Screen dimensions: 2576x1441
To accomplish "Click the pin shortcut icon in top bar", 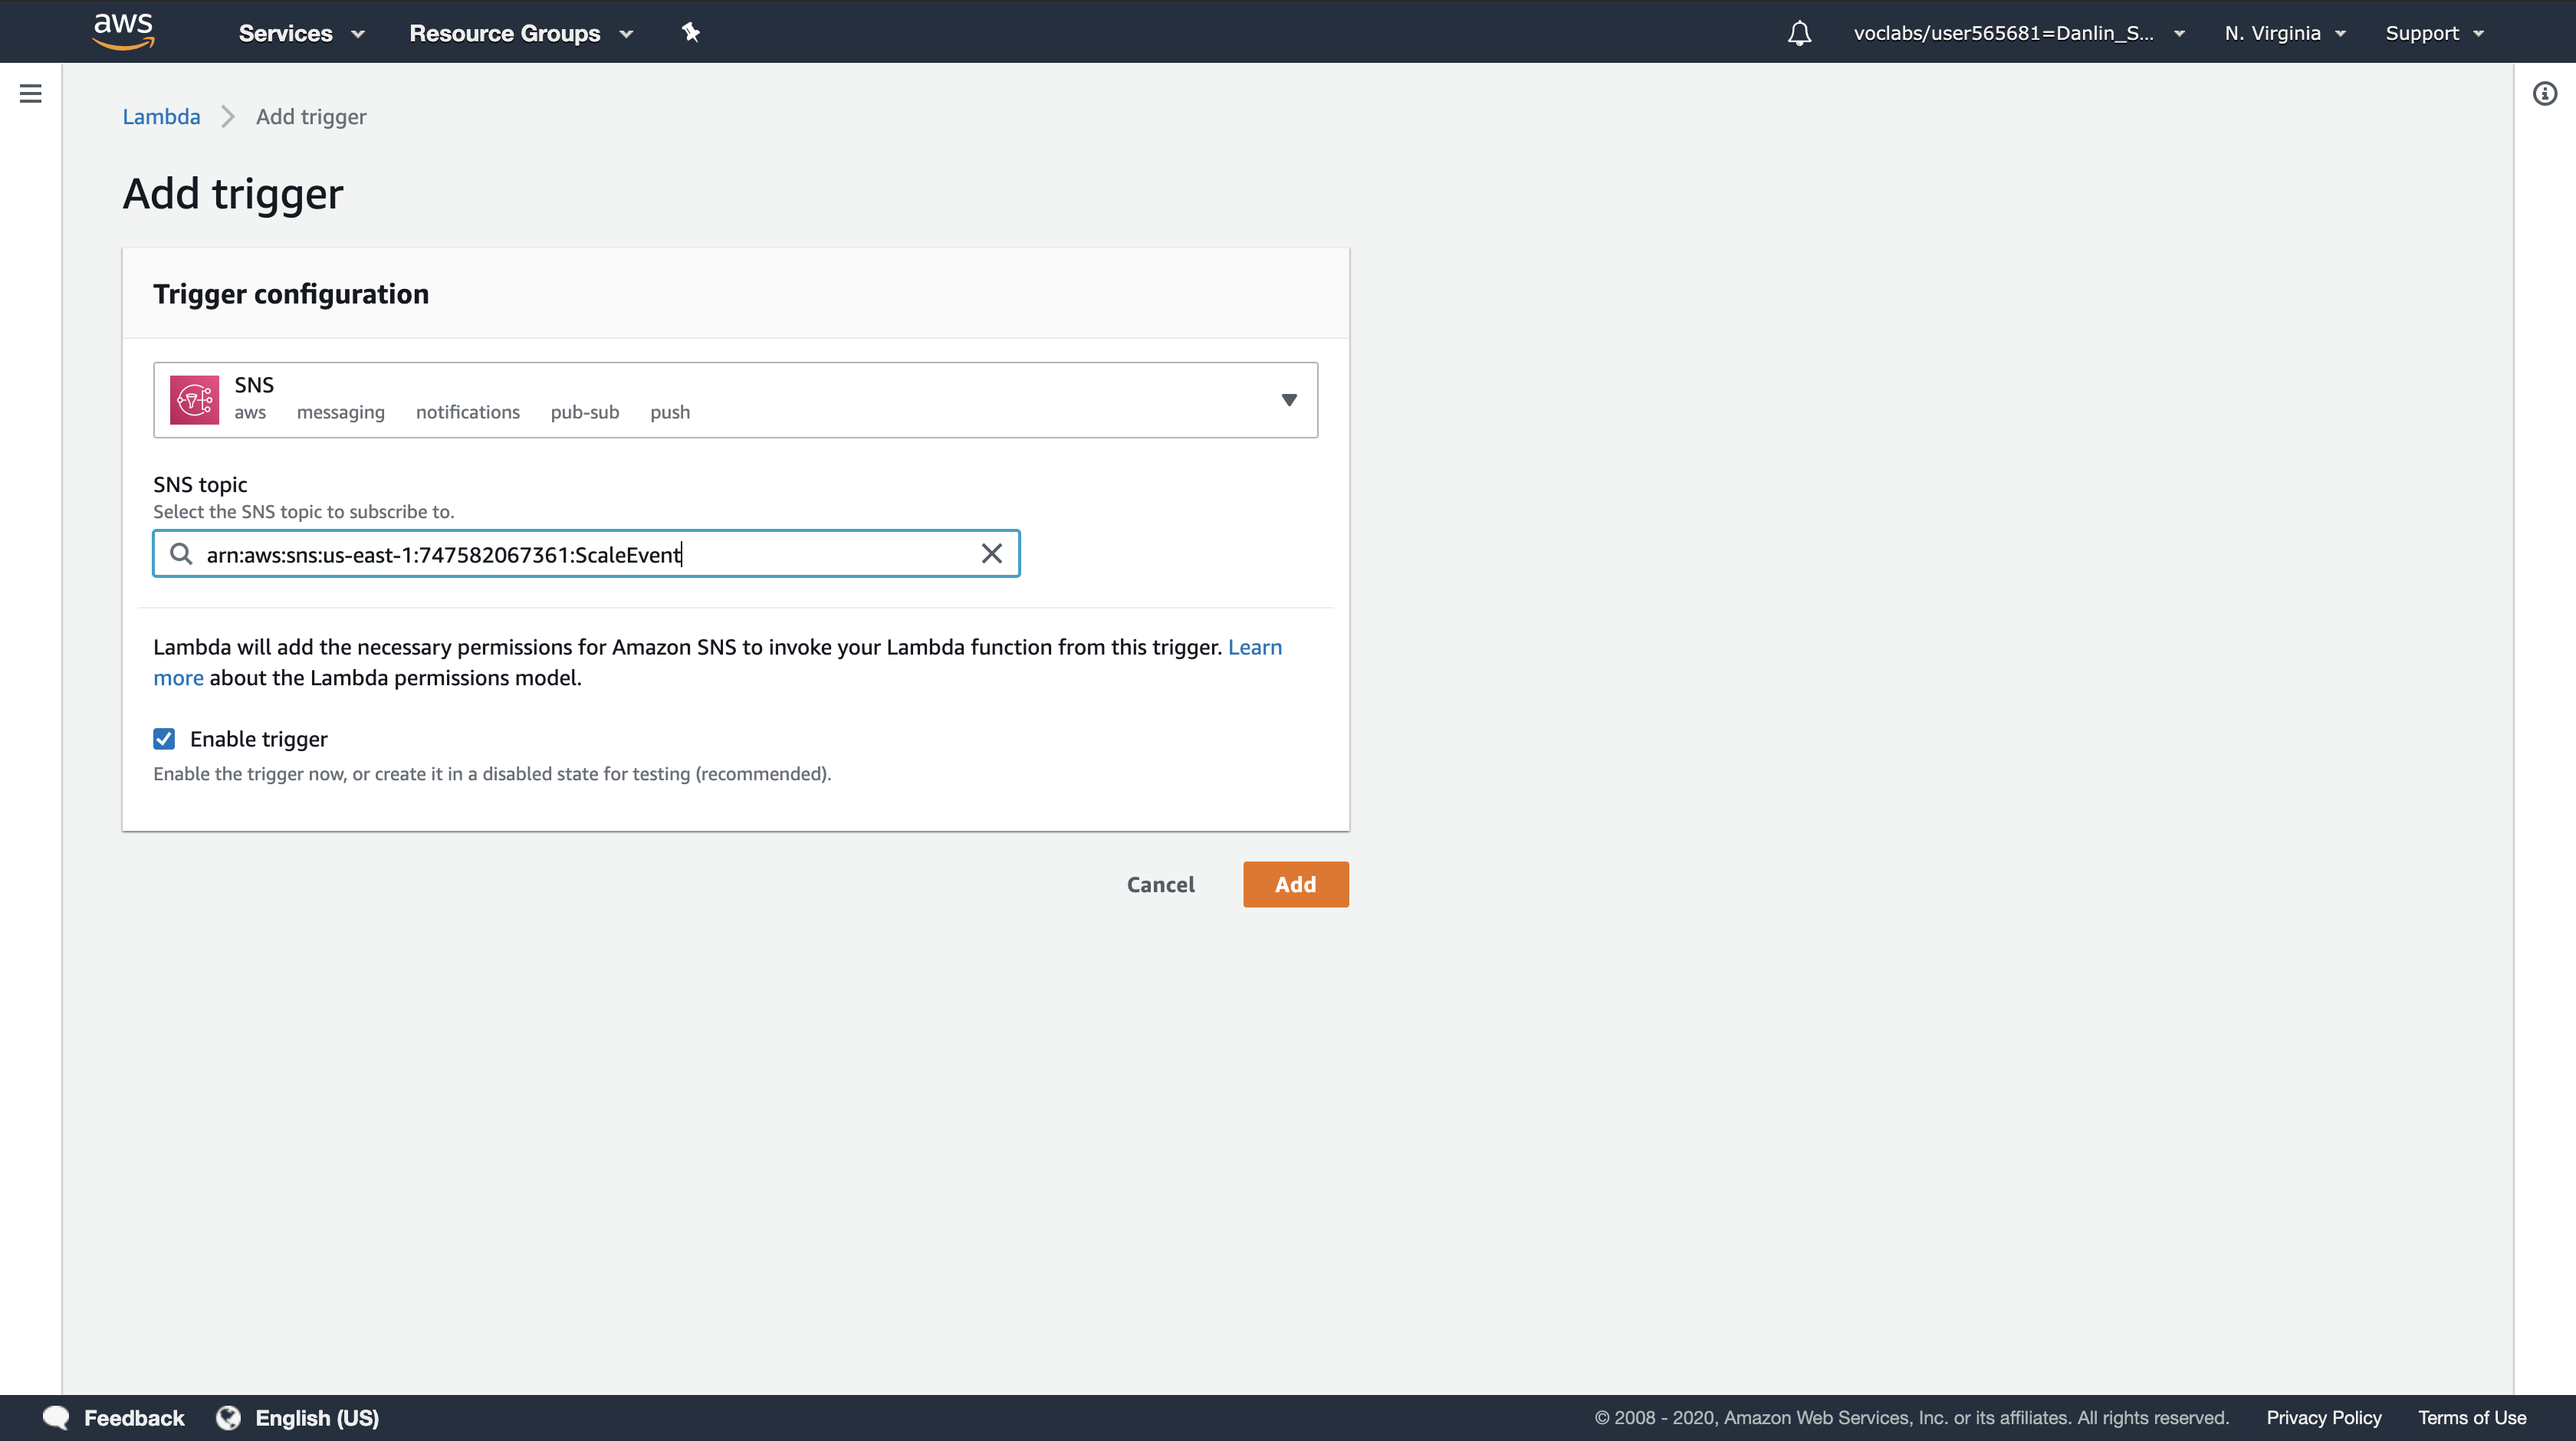I will click(x=690, y=32).
